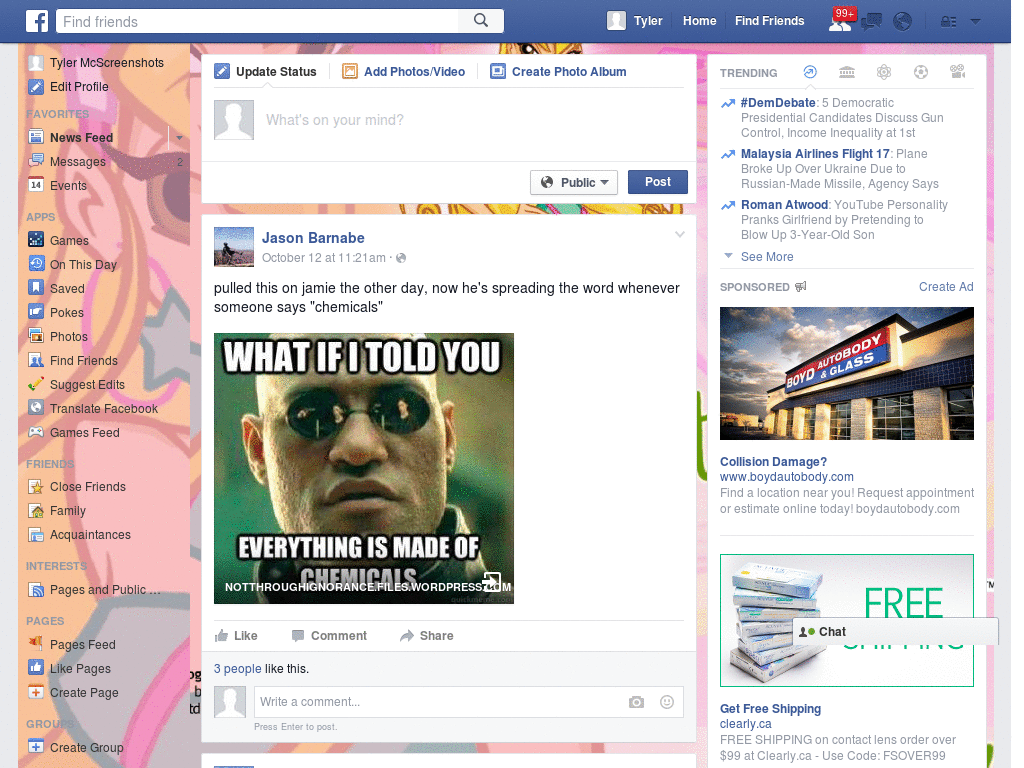This screenshot has height=768, width=1024.
Task: Select the entertainment trending icon
Action: point(958,72)
